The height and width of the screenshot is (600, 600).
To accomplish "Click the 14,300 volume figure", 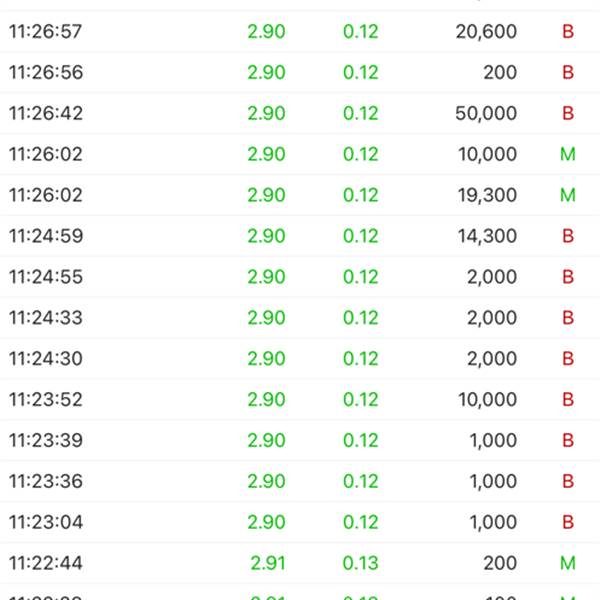I will [487, 236].
